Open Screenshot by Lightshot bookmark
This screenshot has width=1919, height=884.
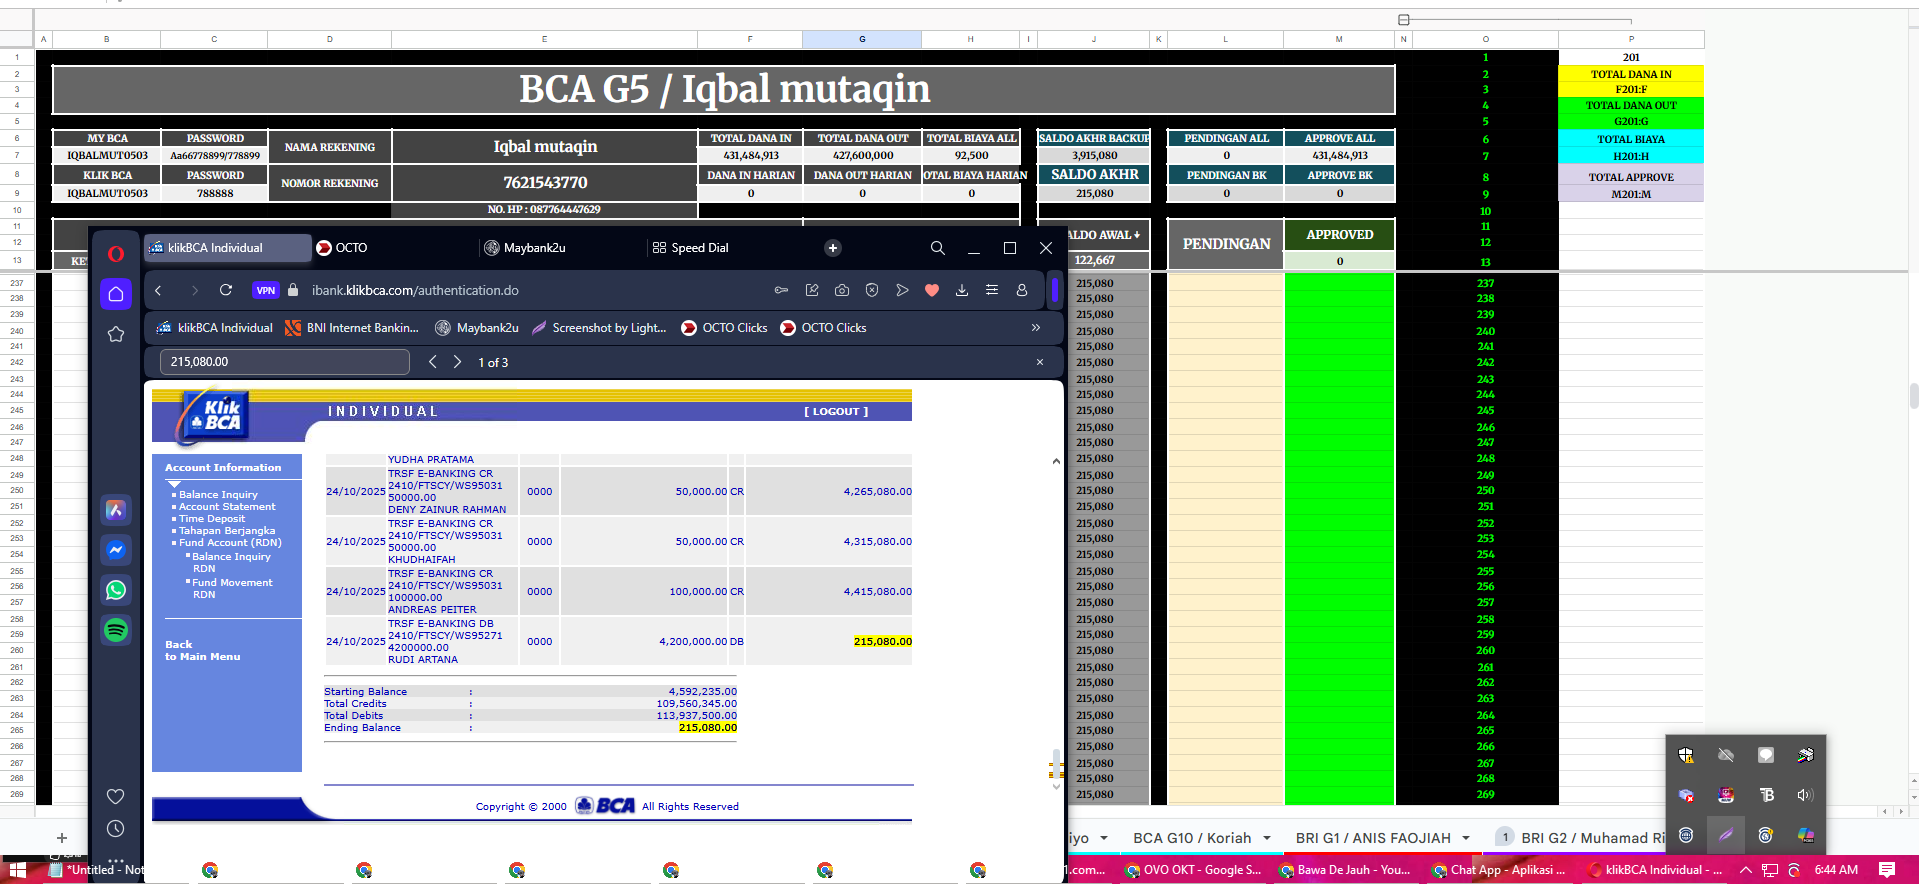pos(599,328)
